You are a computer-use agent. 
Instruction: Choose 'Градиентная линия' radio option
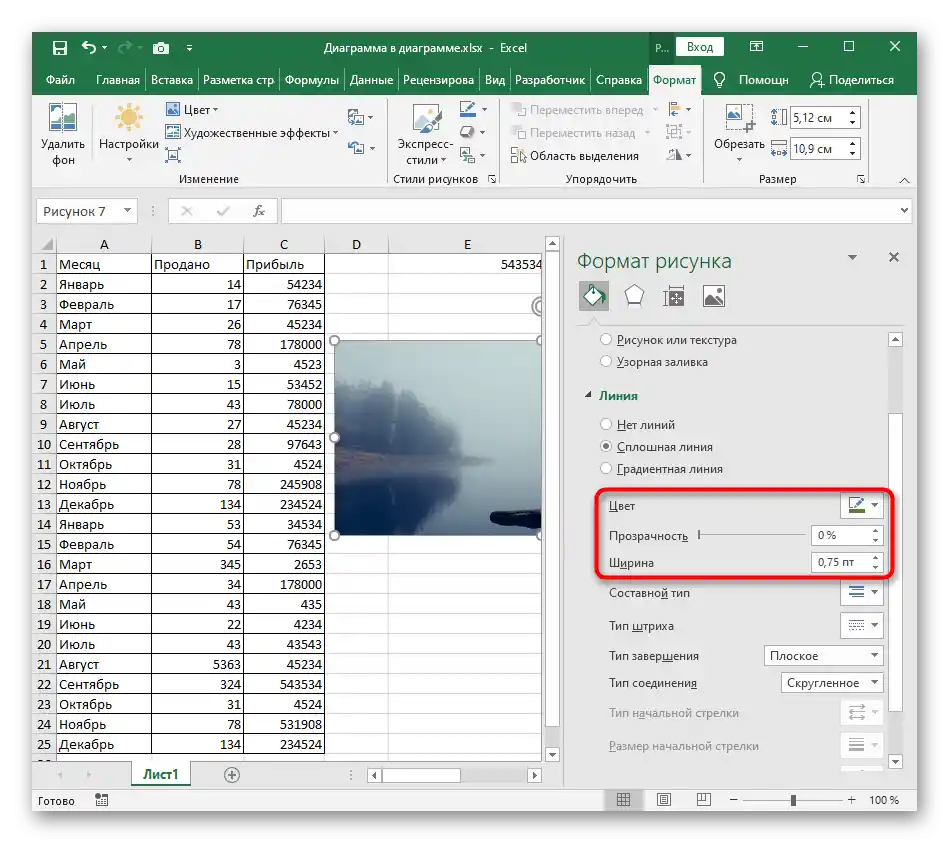coord(605,469)
